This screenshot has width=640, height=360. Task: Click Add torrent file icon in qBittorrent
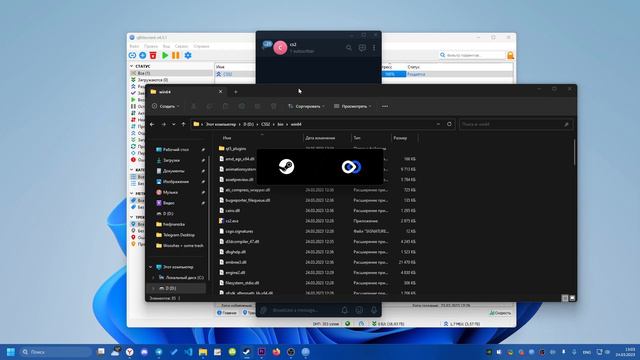142,55
